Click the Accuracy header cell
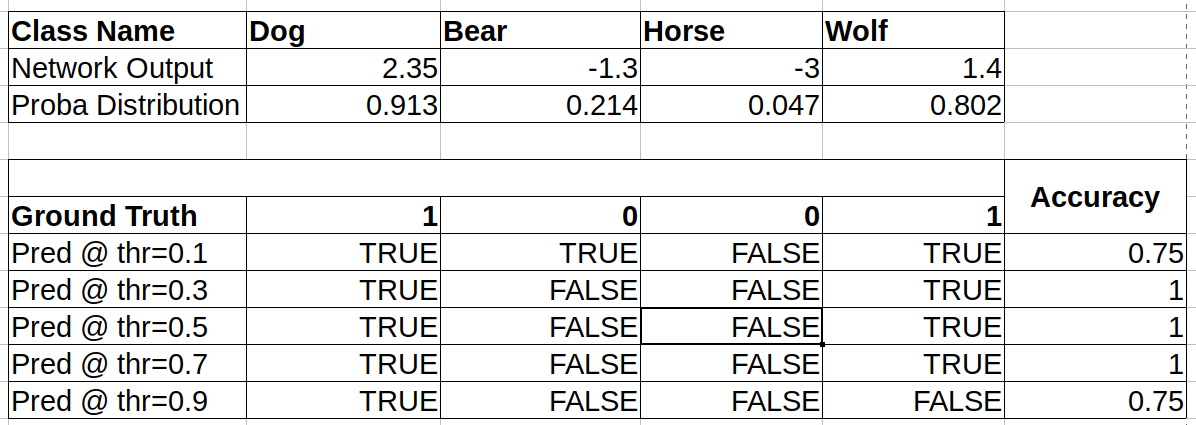The width and height of the screenshot is (1196, 425). 1095,197
